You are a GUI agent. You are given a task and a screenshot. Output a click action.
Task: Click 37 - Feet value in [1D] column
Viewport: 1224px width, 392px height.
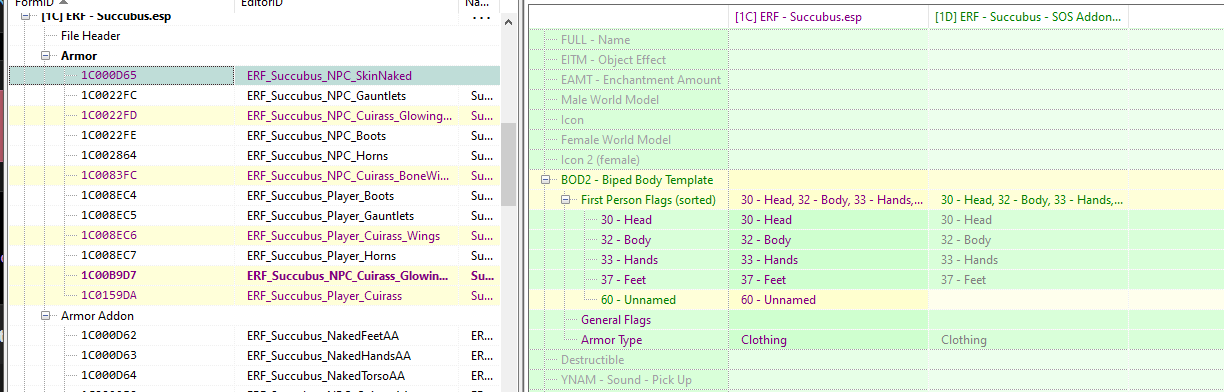(x=963, y=280)
